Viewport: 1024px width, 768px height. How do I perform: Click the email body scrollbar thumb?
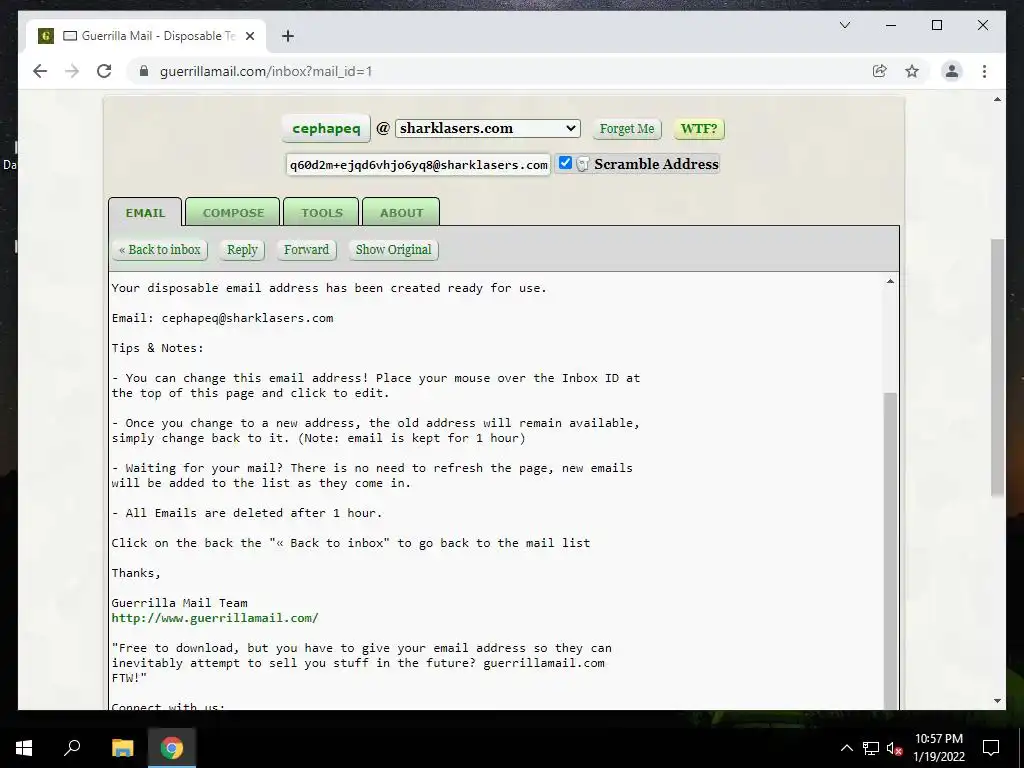(x=890, y=552)
